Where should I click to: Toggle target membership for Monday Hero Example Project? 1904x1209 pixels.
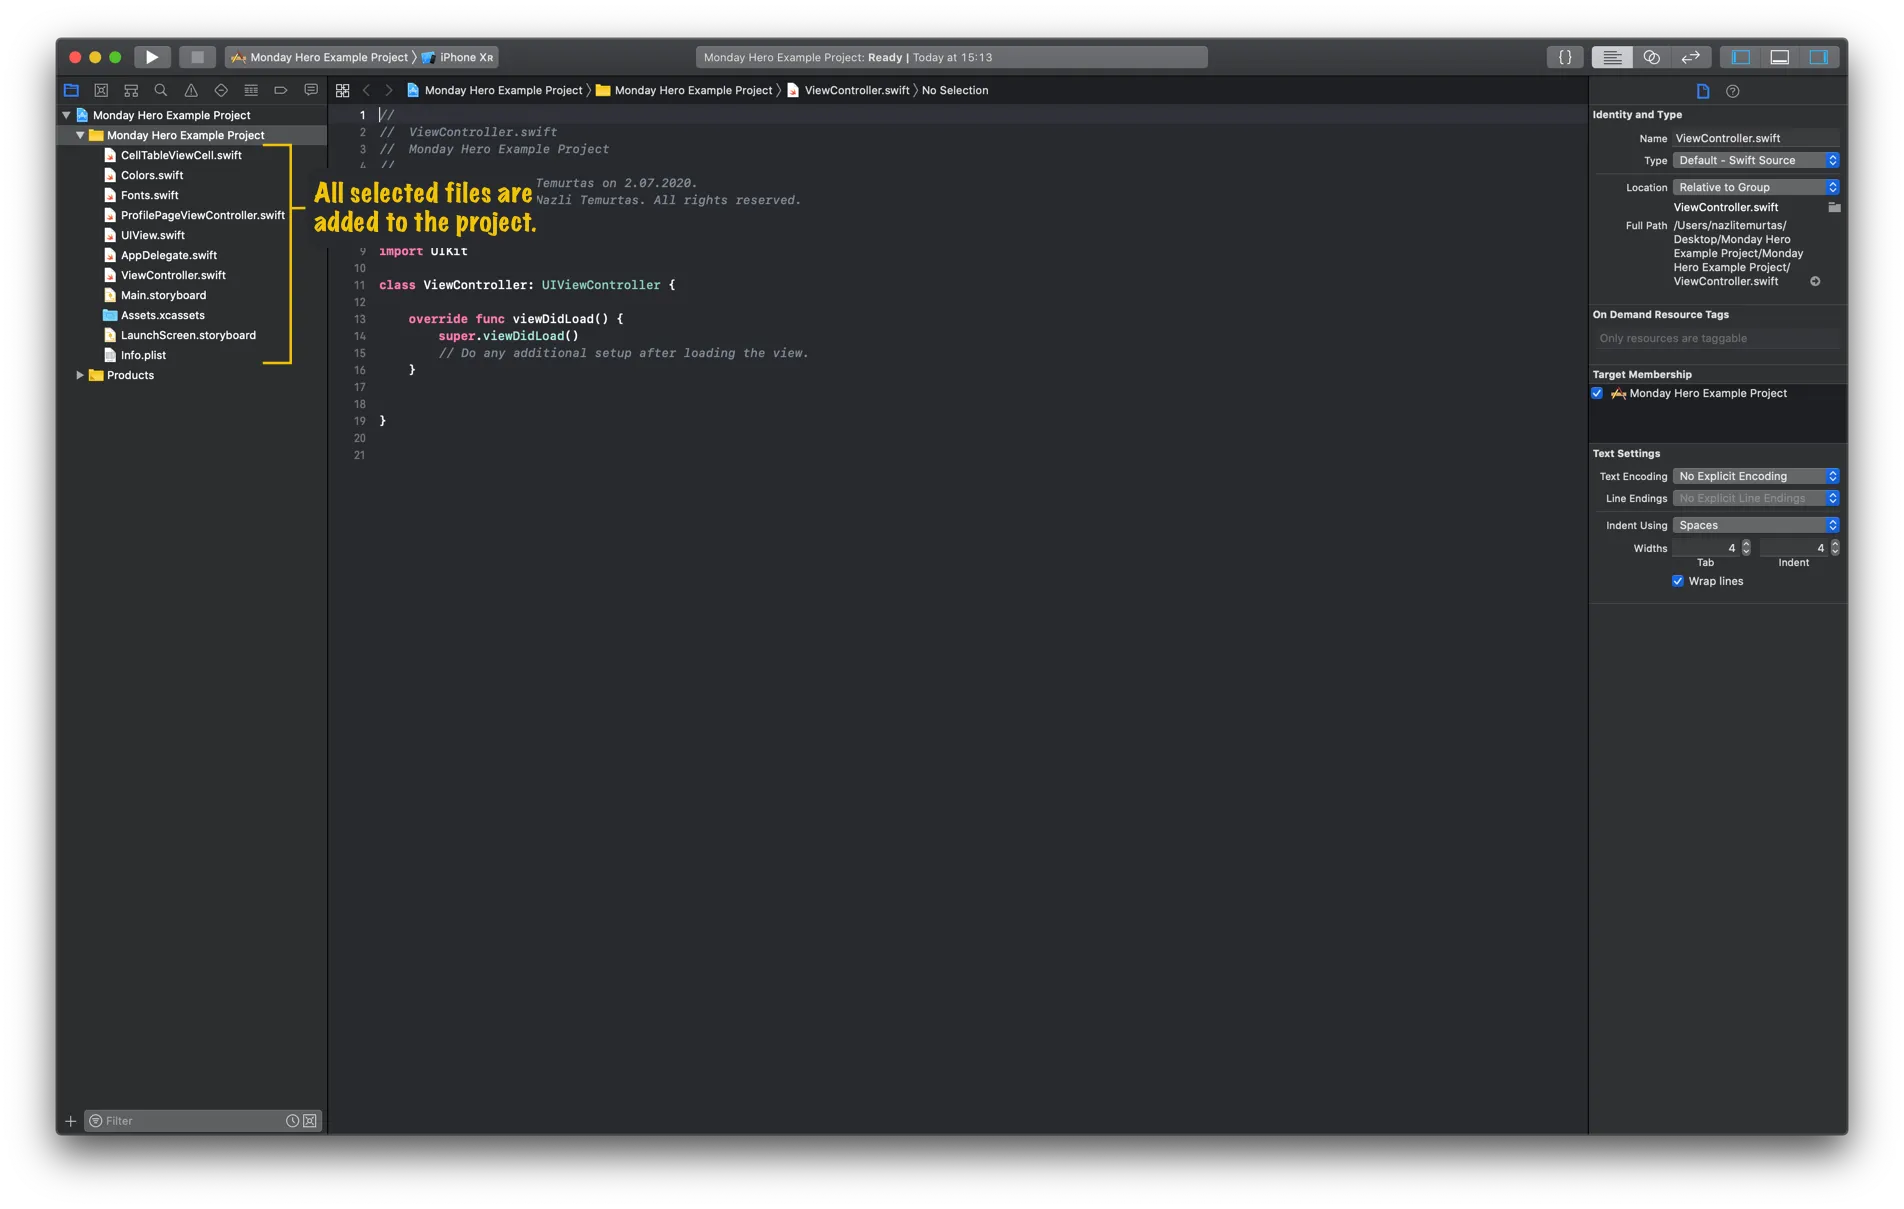[x=1597, y=393]
